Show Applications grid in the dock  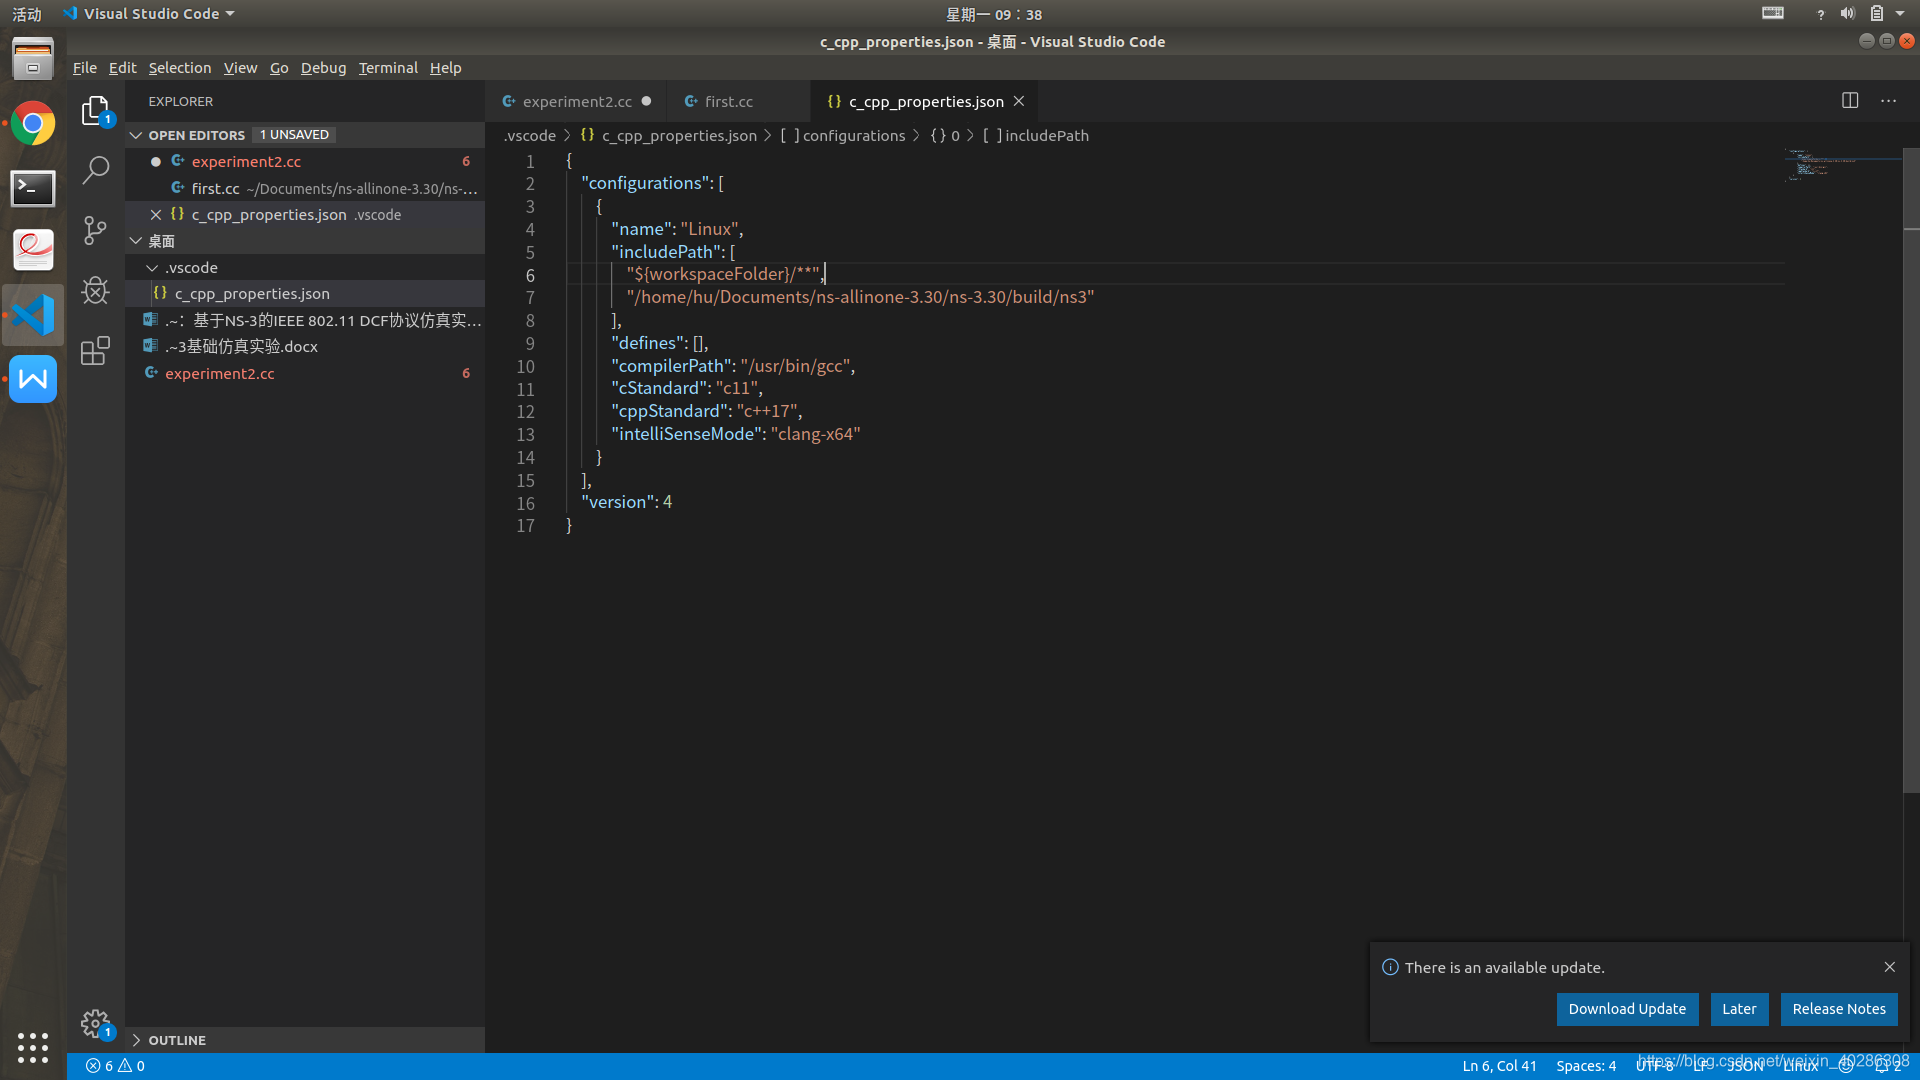[33, 1047]
